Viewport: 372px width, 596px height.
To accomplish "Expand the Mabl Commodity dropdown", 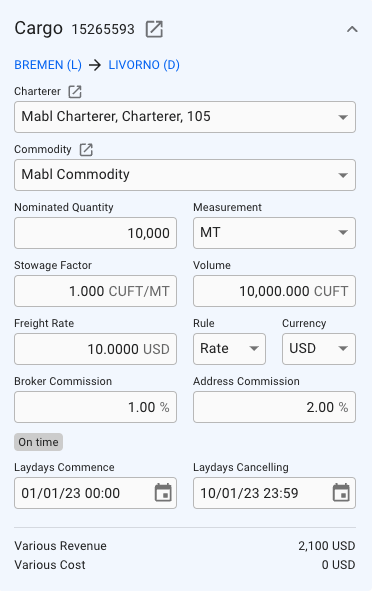I will (x=185, y=175).
